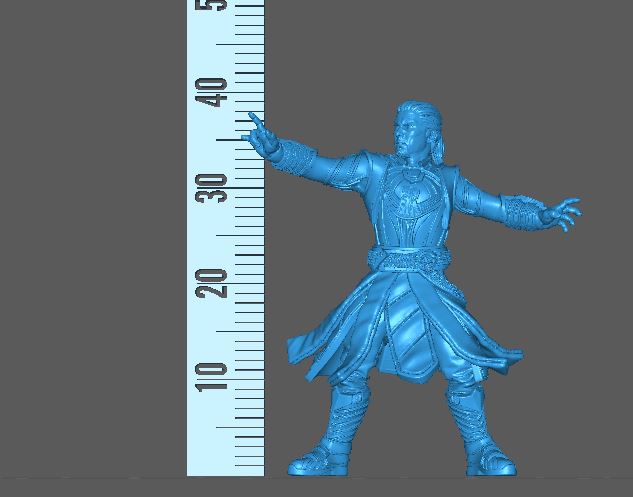Click the pointing hand touching the ruler
Image resolution: width=633 pixels, height=497 pixels.
click(x=262, y=134)
